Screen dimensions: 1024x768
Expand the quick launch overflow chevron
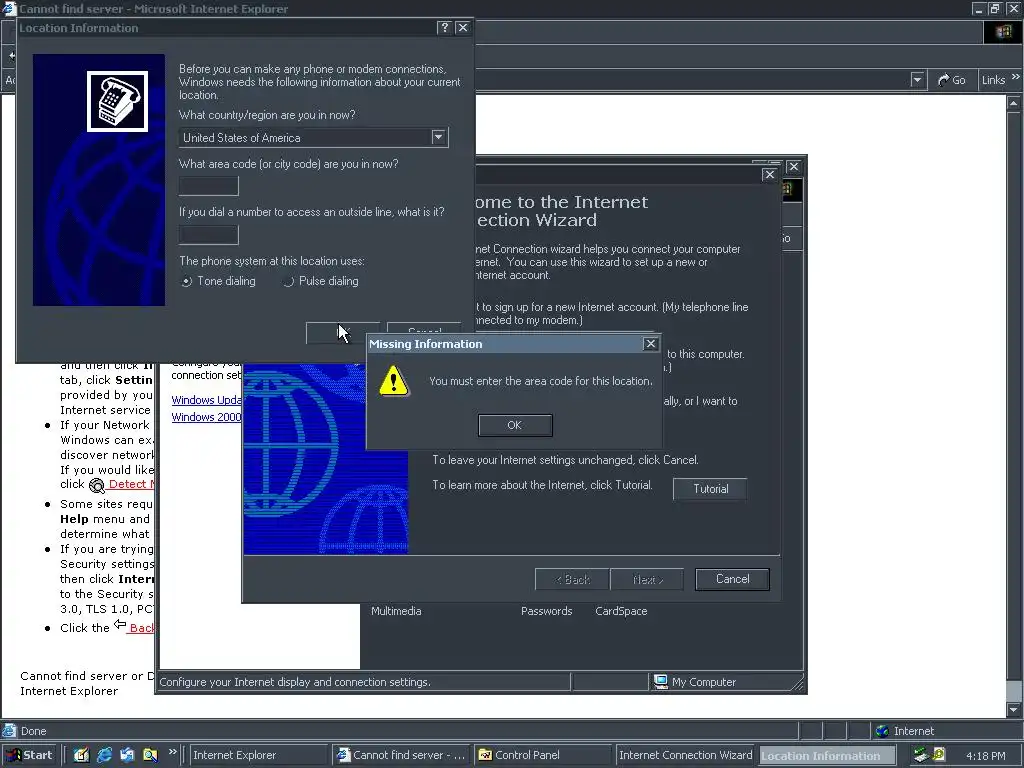tap(172, 752)
